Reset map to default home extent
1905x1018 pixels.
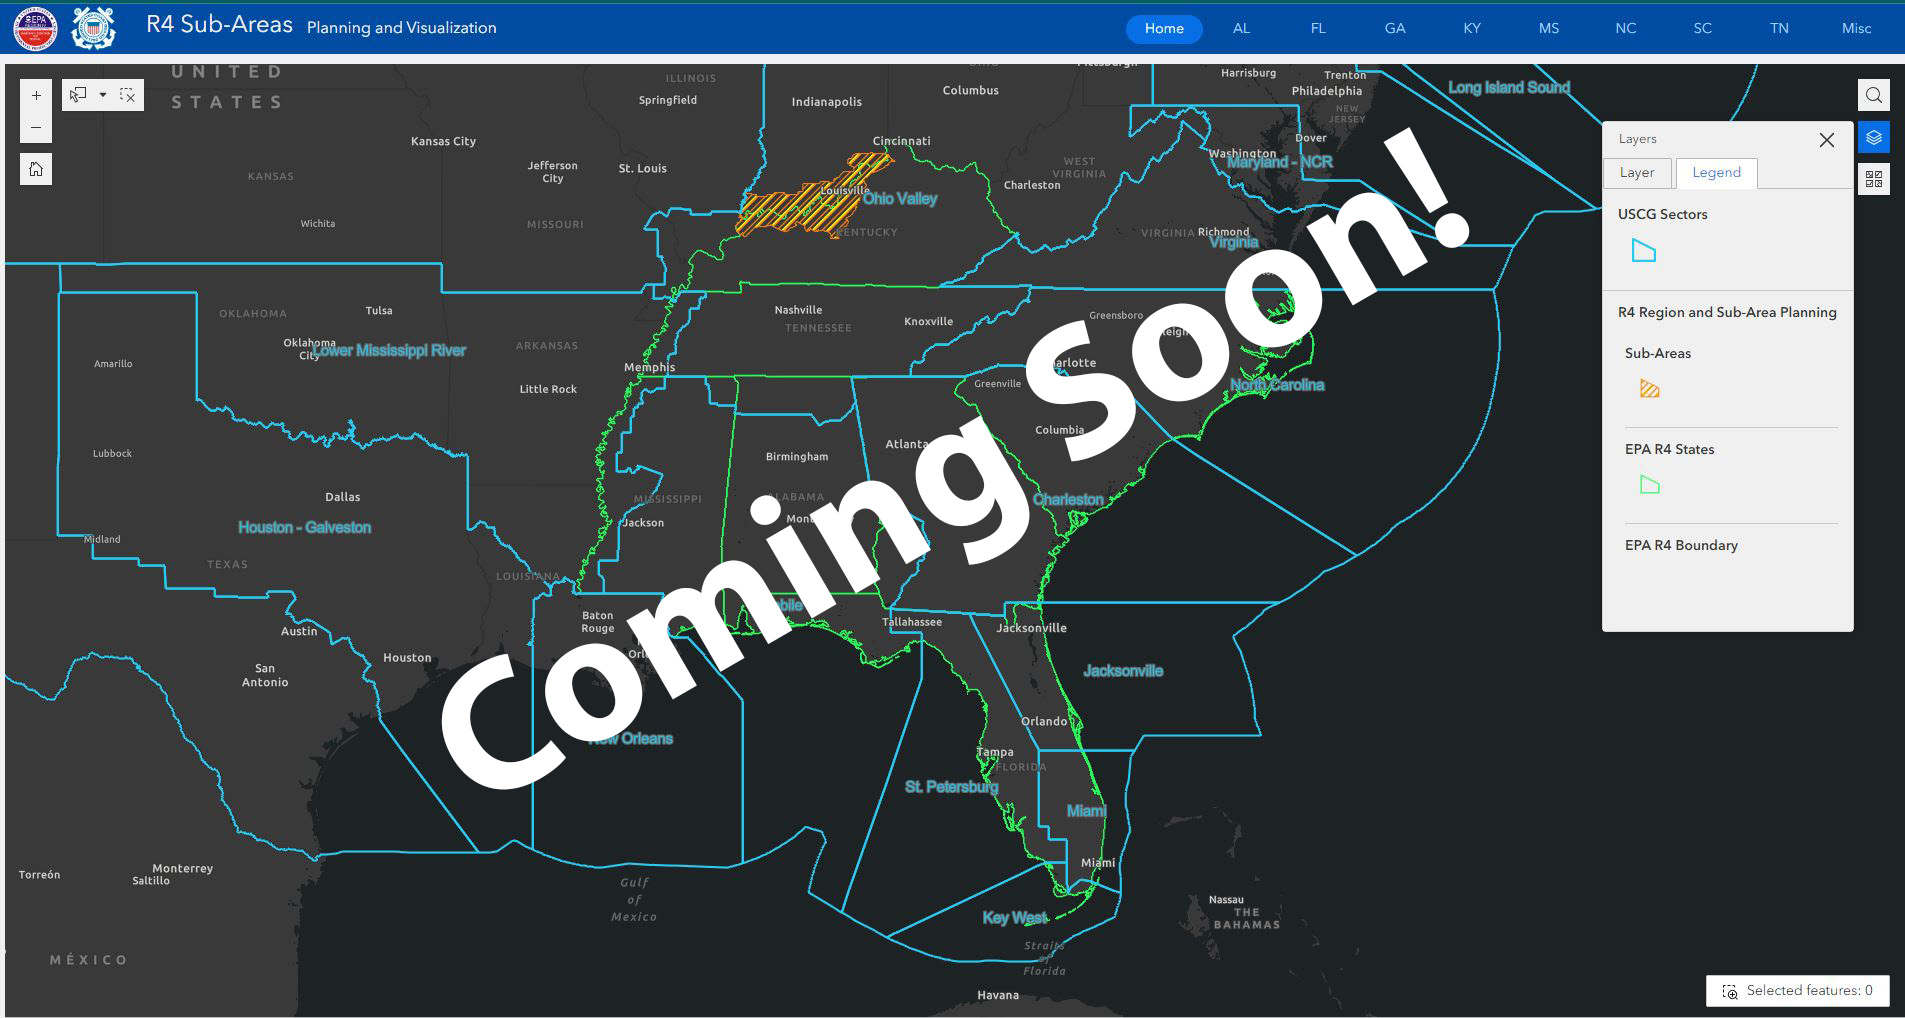36,169
